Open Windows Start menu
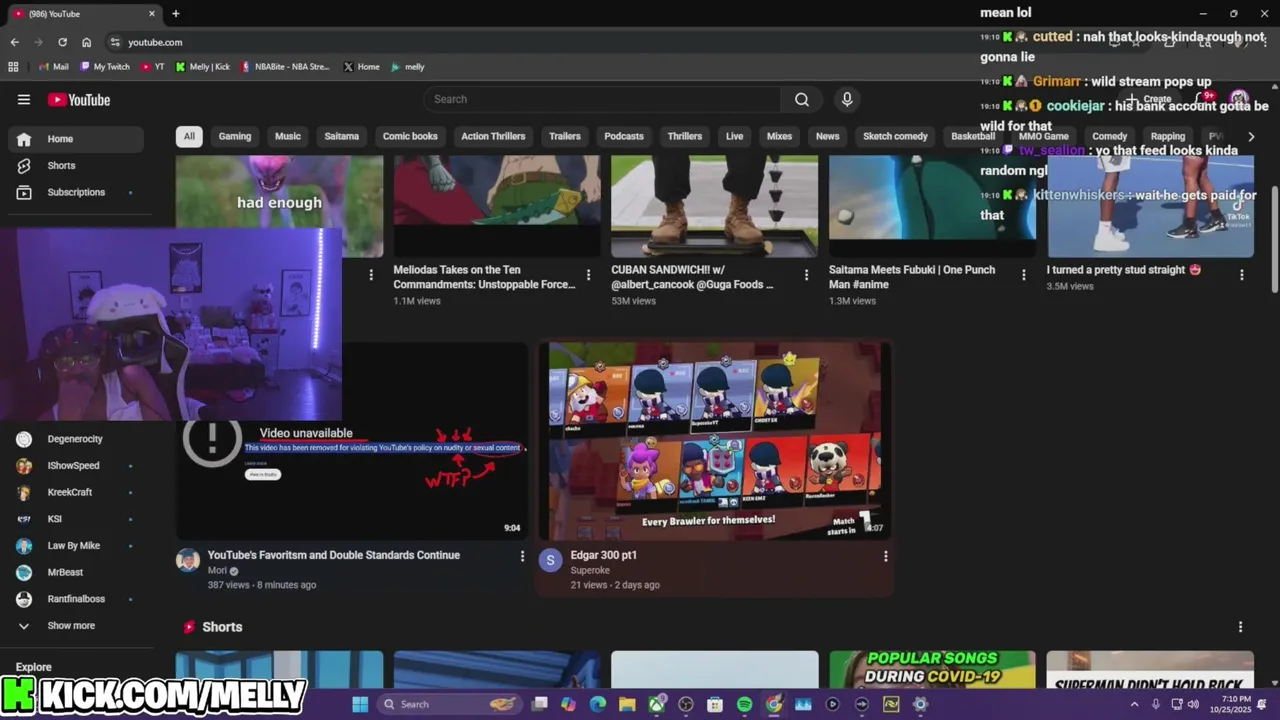Image resolution: width=1280 pixels, height=720 pixels. (x=360, y=704)
